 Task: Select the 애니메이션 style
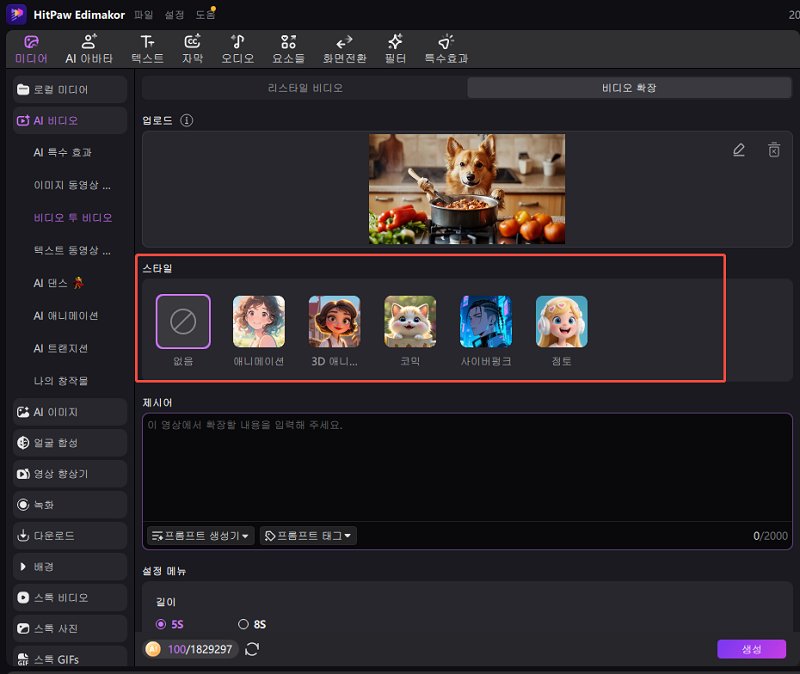[x=259, y=321]
